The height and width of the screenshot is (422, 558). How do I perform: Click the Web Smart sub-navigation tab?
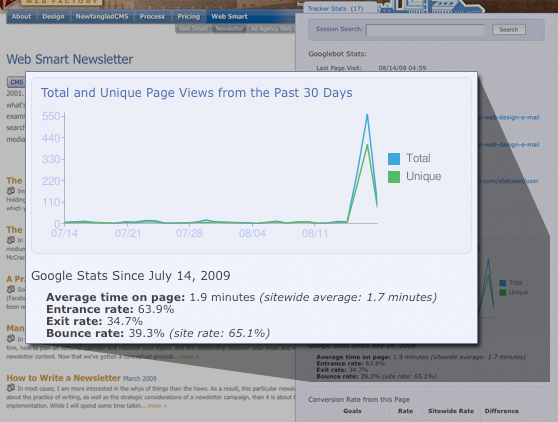click(193, 29)
